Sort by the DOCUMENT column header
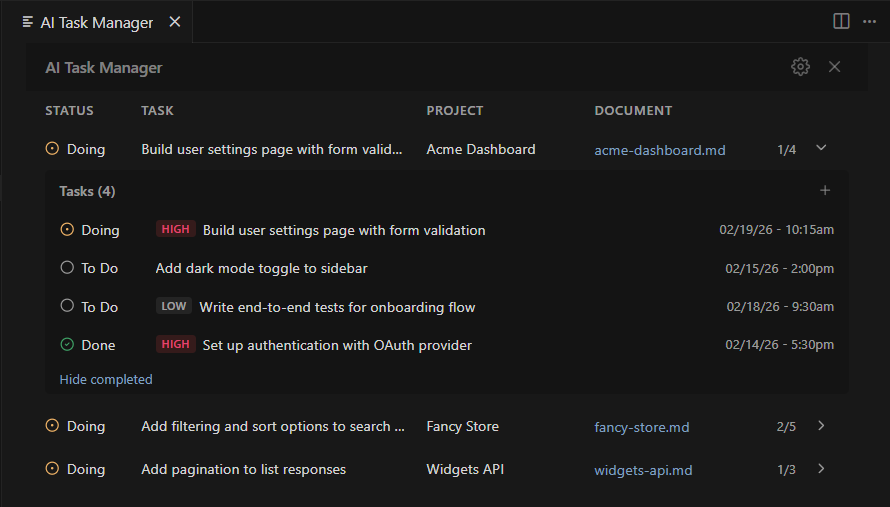The height and width of the screenshot is (507, 890). tap(633, 111)
